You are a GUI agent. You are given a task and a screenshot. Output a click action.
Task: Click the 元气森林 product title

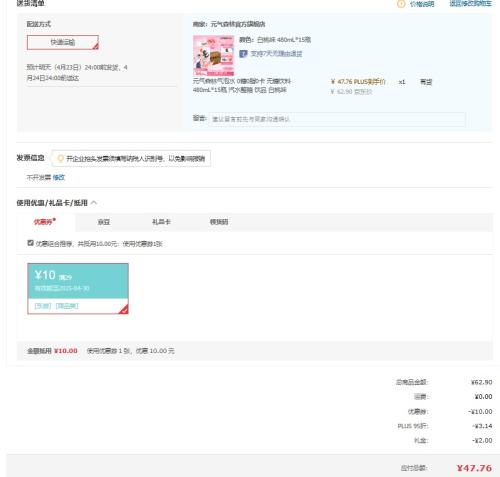point(241,85)
